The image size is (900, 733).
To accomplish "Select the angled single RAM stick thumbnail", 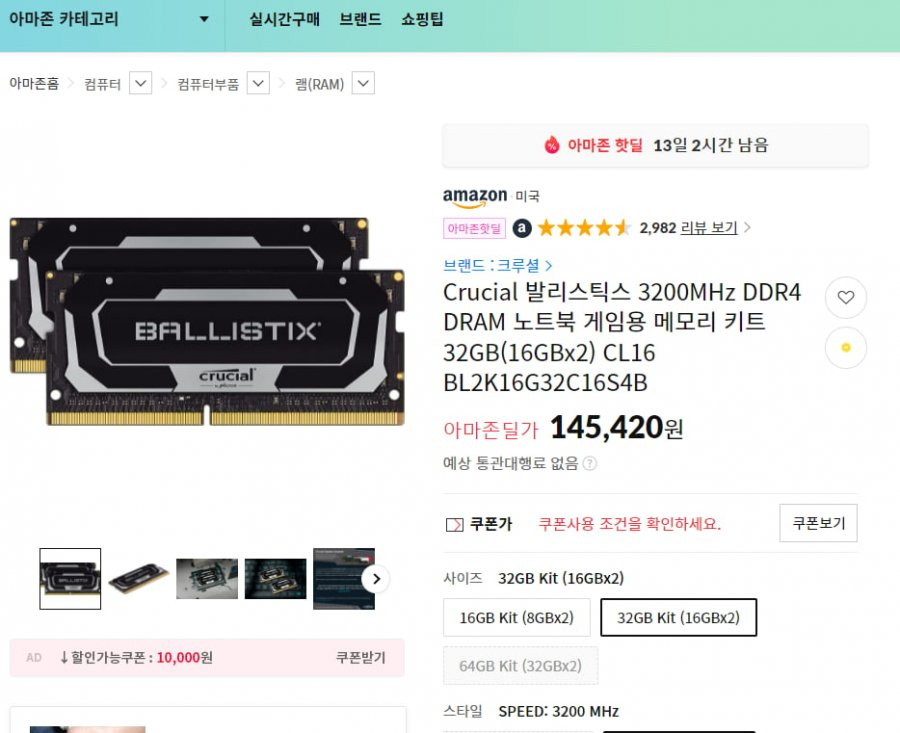I will click(x=138, y=579).
